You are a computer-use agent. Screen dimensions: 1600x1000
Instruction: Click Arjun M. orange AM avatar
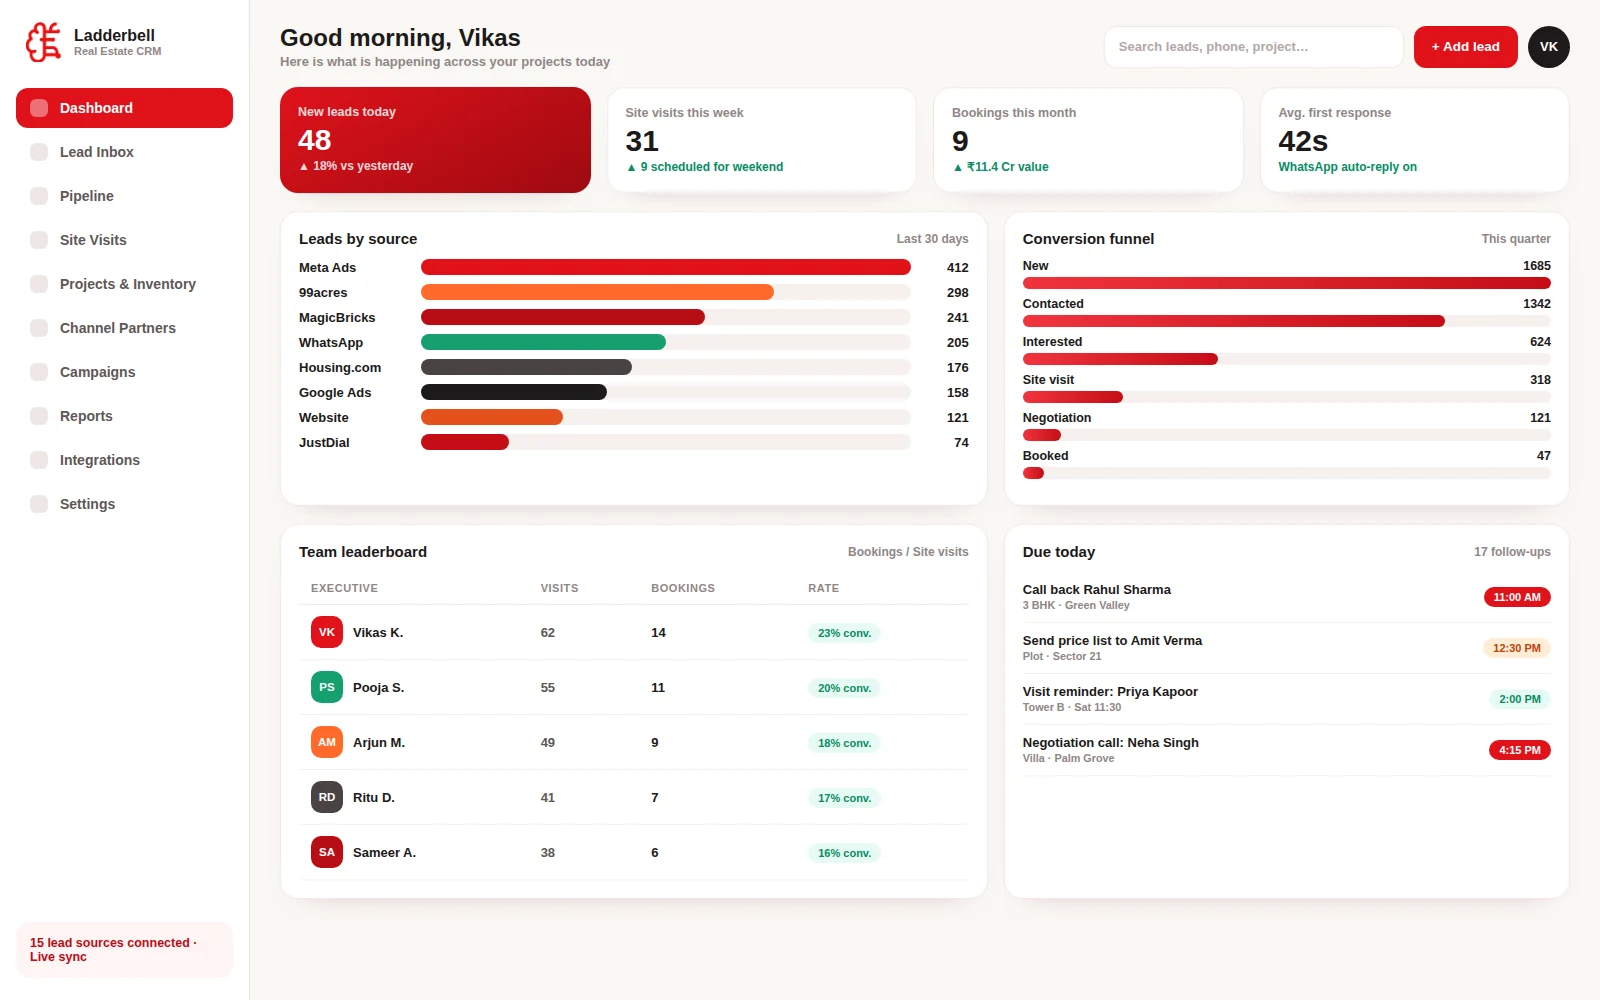point(327,742)
